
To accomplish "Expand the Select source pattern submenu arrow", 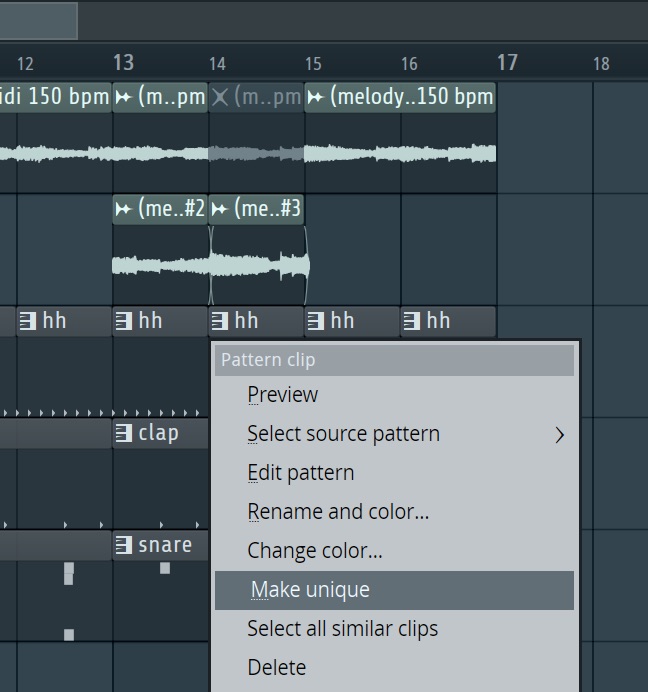I will point(560,435).
